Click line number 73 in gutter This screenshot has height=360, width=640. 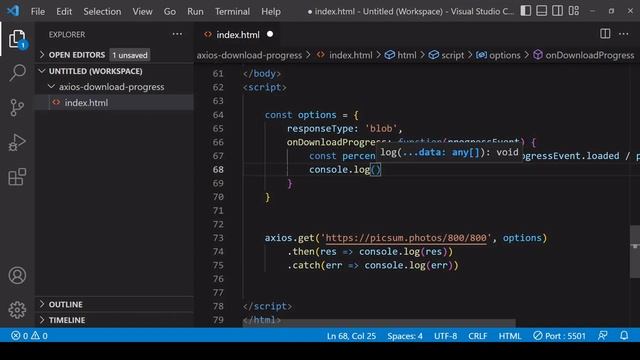coord(218,238)
